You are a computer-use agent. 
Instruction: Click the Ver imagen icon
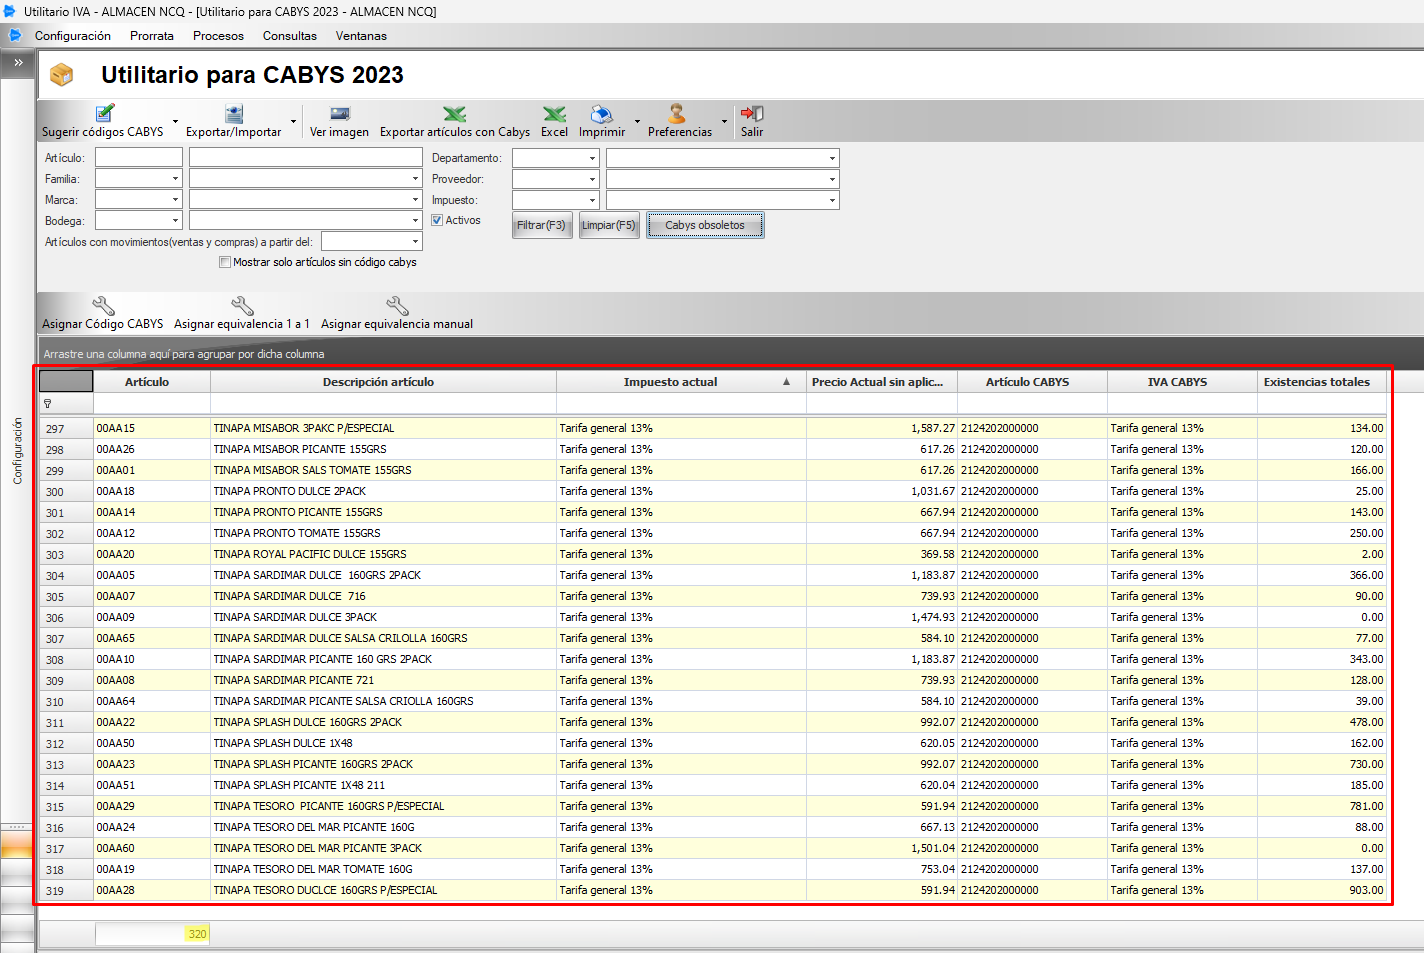[339, 114]
